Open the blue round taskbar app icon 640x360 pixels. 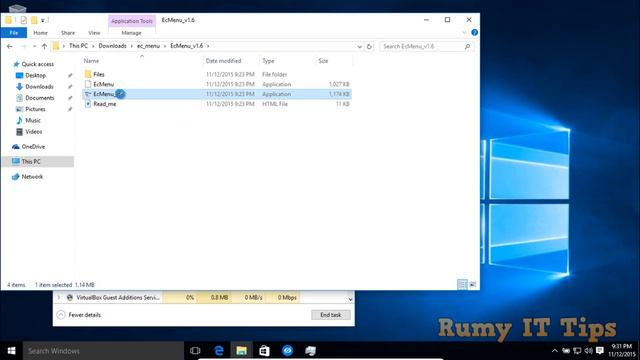(x=287, y=351)
